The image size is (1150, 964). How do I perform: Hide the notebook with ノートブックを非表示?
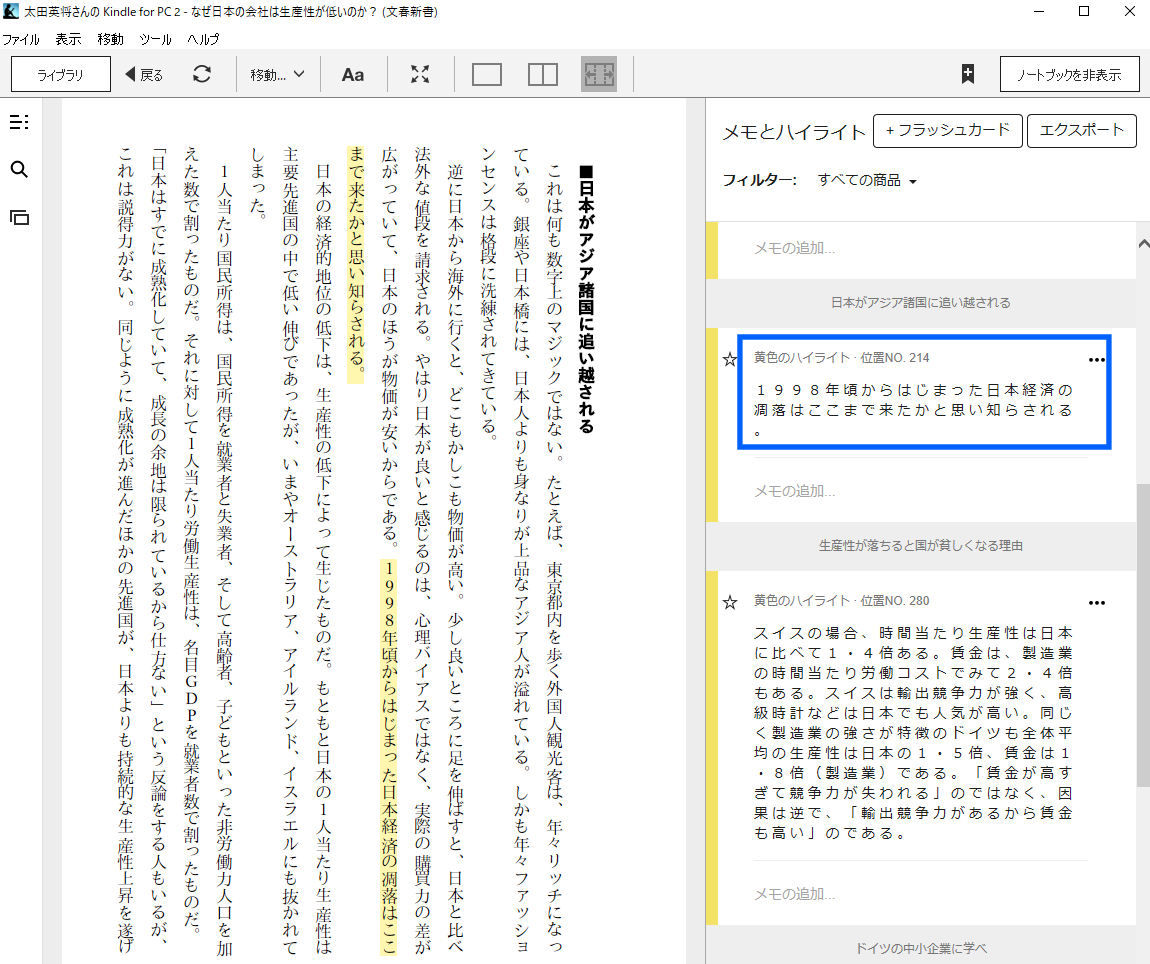[x=1069, y=74]
